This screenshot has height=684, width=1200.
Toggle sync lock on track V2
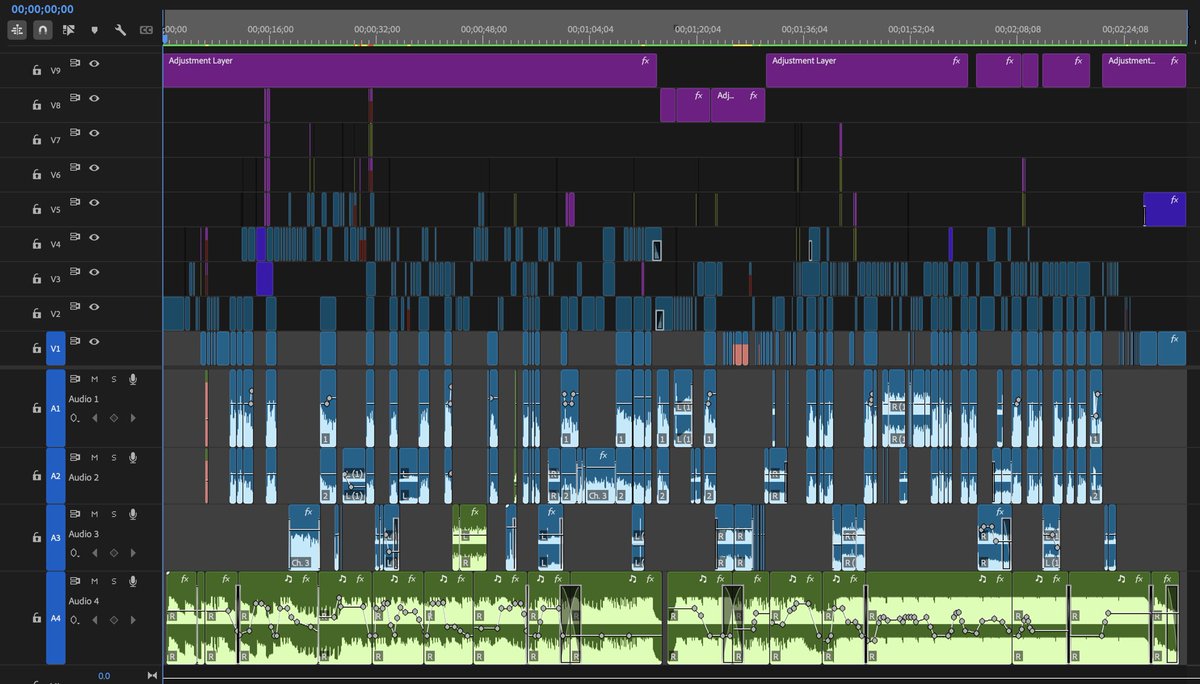(x=74, y=306)
